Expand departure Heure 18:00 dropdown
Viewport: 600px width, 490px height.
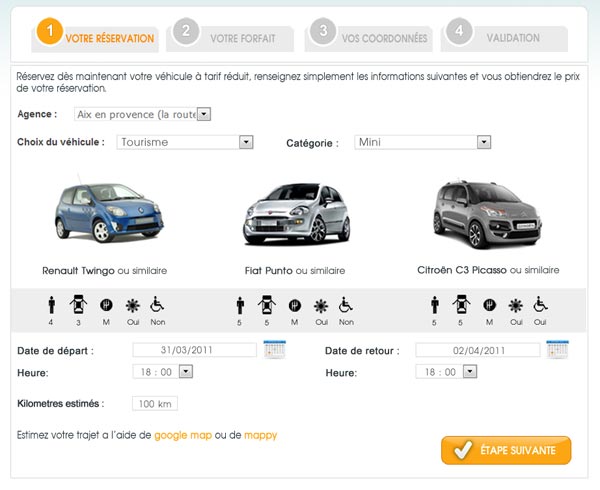click(163, 372)
